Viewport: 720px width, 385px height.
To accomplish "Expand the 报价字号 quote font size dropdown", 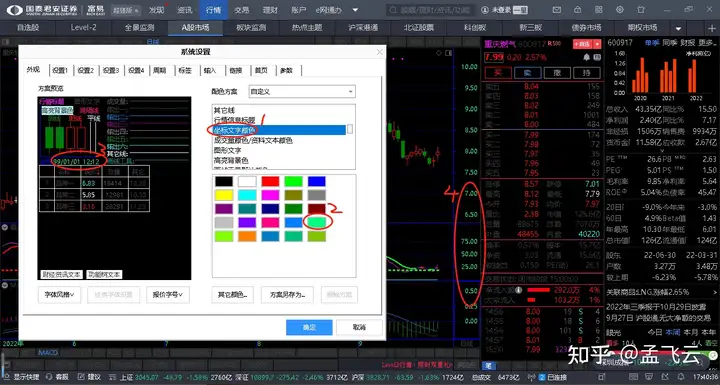I will coord(168,294).
